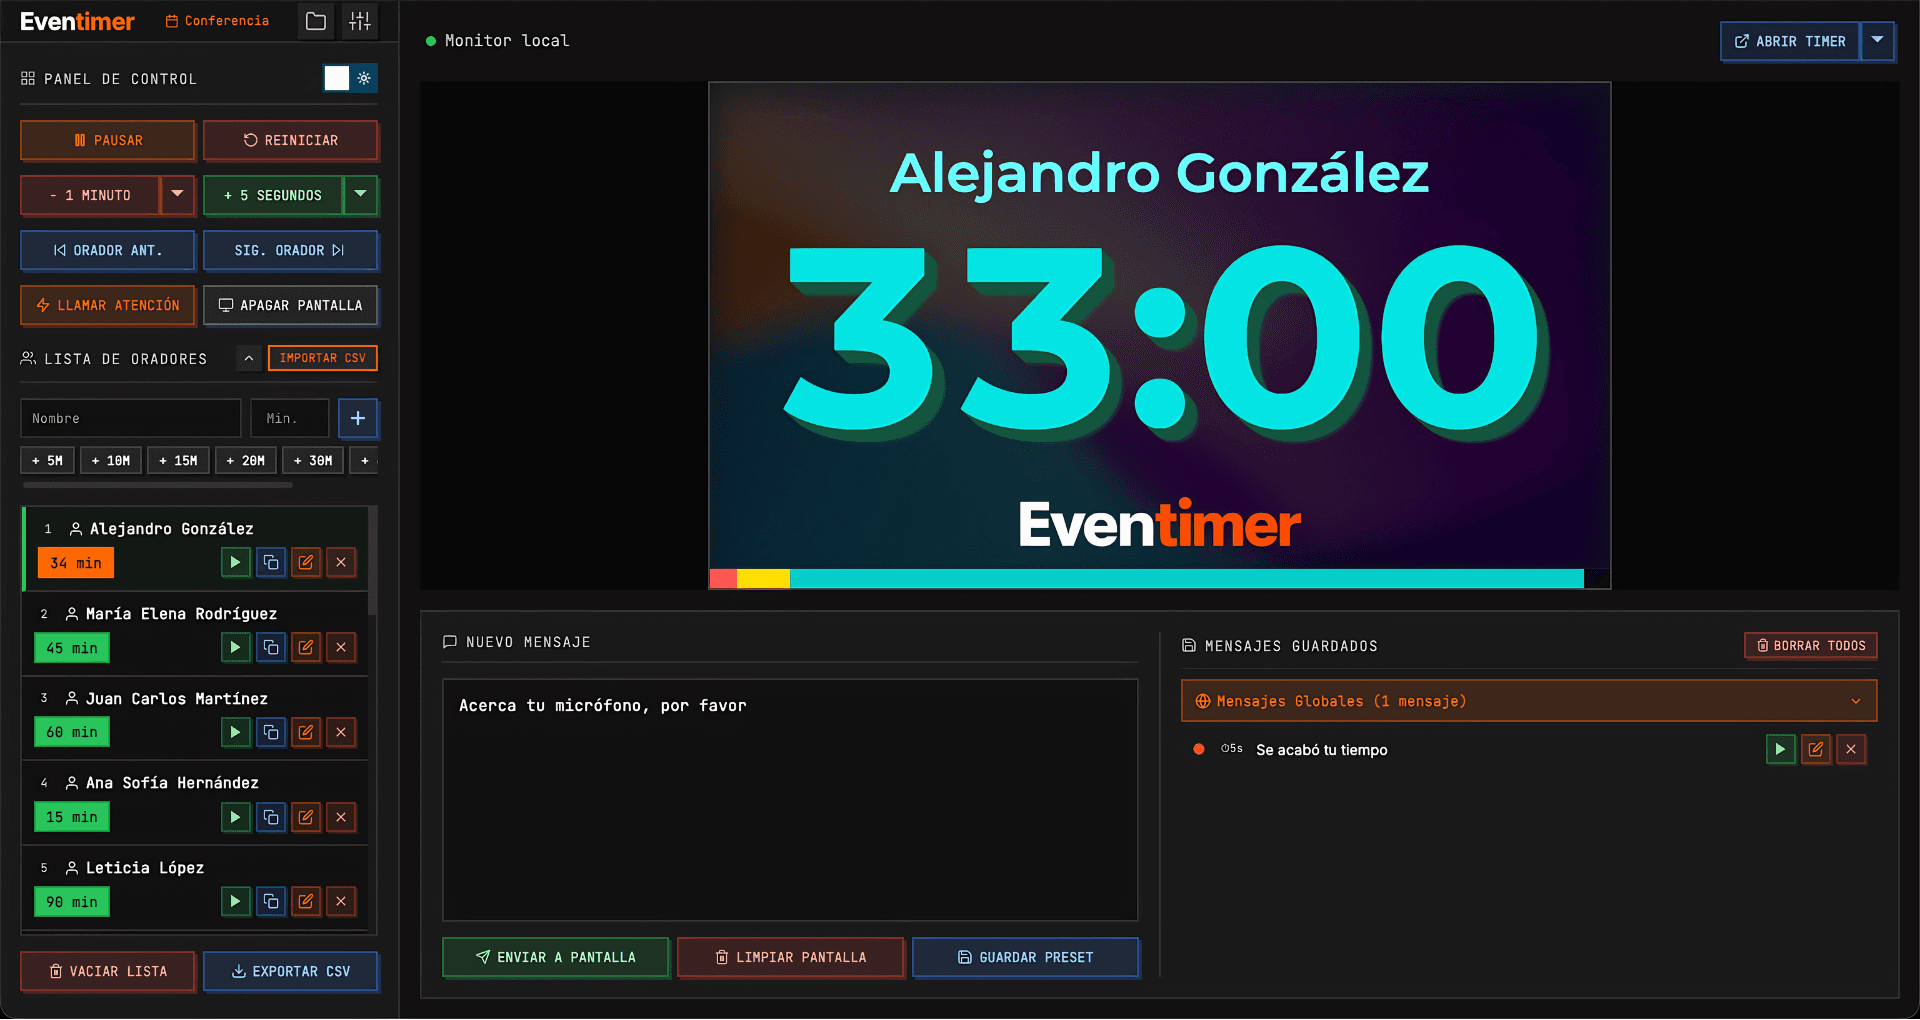Click APAGAR PANTALLA button
Viewport: 1920px width, 1020px height.
pos(291,305)
